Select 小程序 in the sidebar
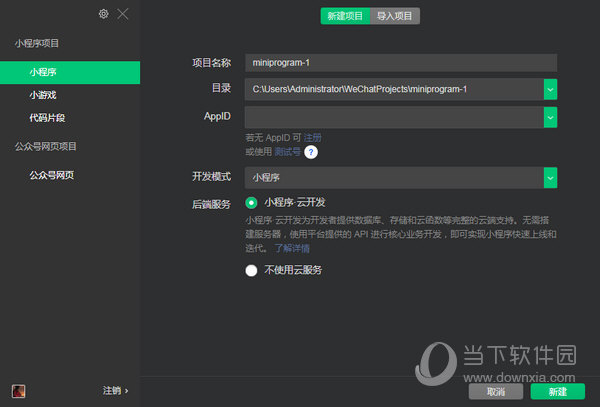The image size is (600, 407). tap(70, 72)
